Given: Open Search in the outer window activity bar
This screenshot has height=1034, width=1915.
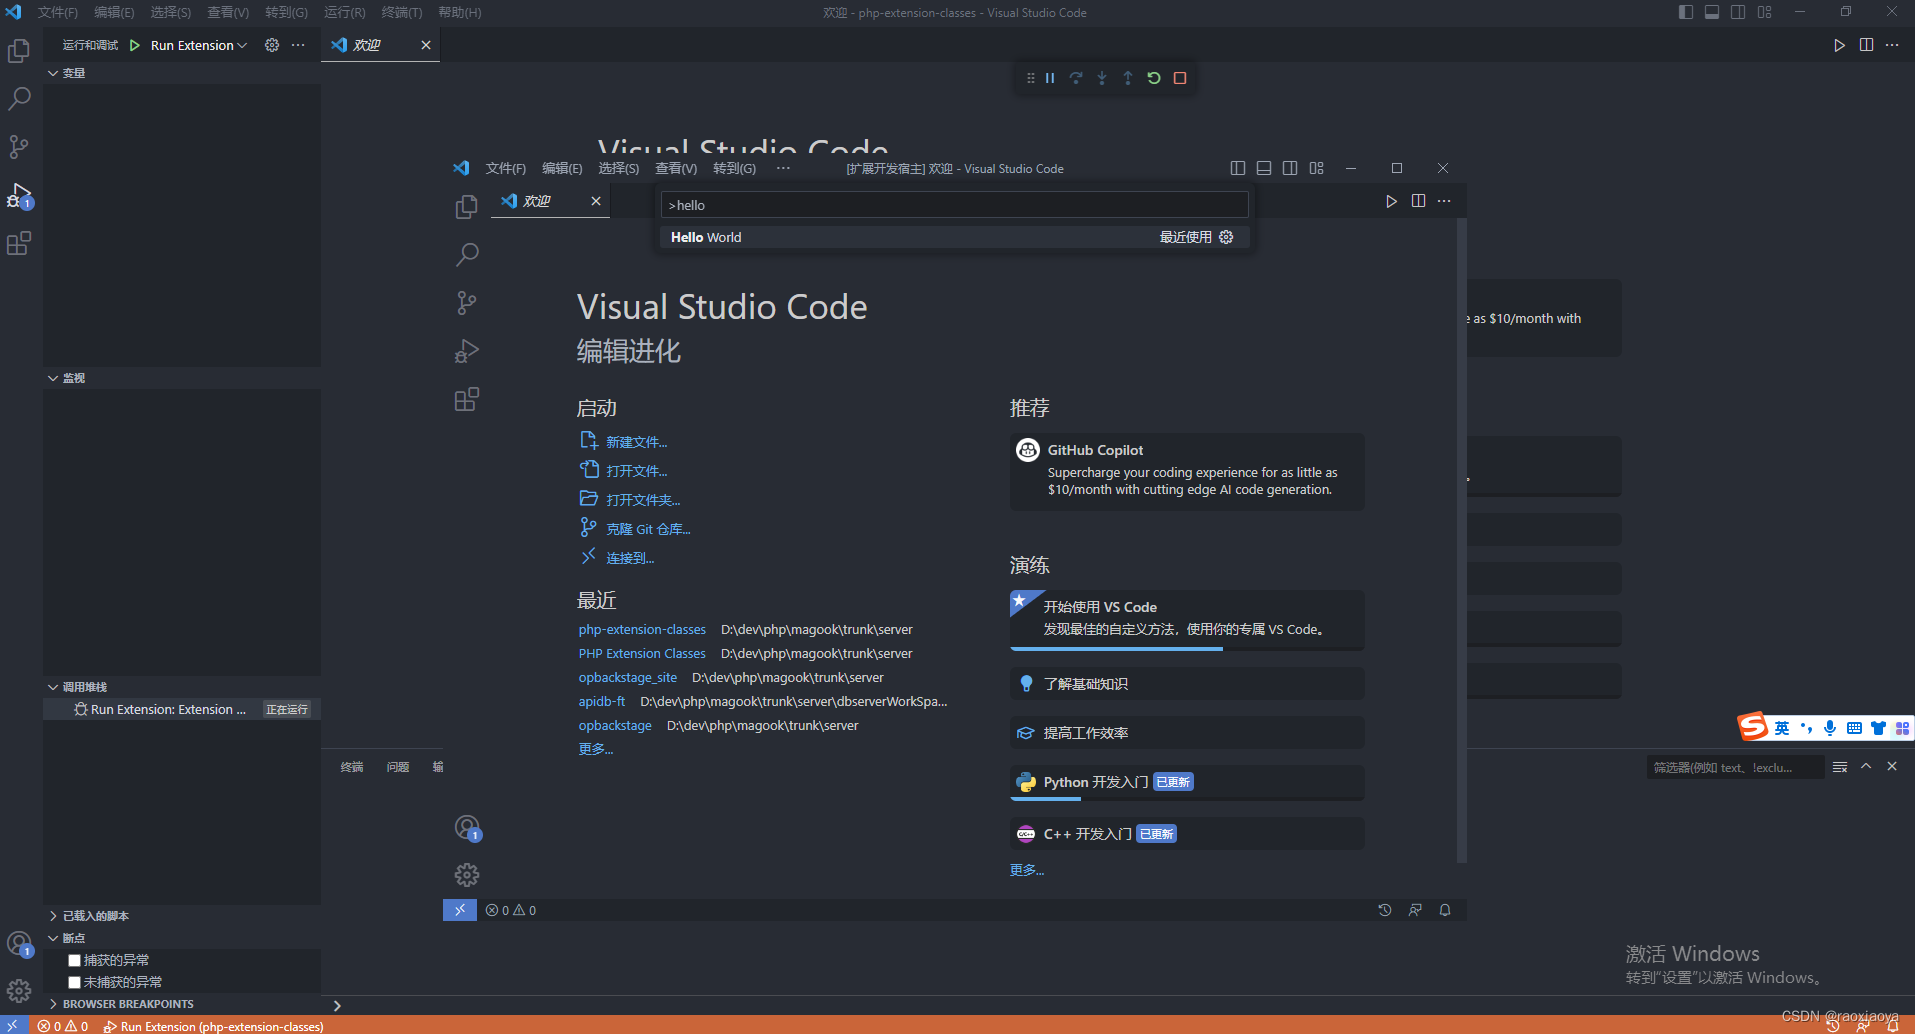Looking at the screenshot, I should [19, 99].
